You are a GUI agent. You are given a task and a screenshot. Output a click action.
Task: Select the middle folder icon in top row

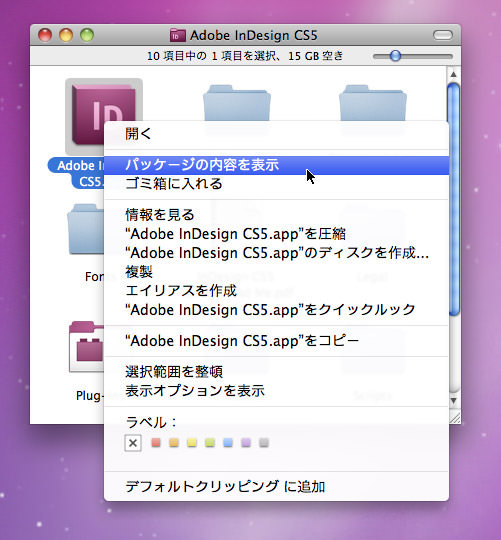tap(237, 103)
